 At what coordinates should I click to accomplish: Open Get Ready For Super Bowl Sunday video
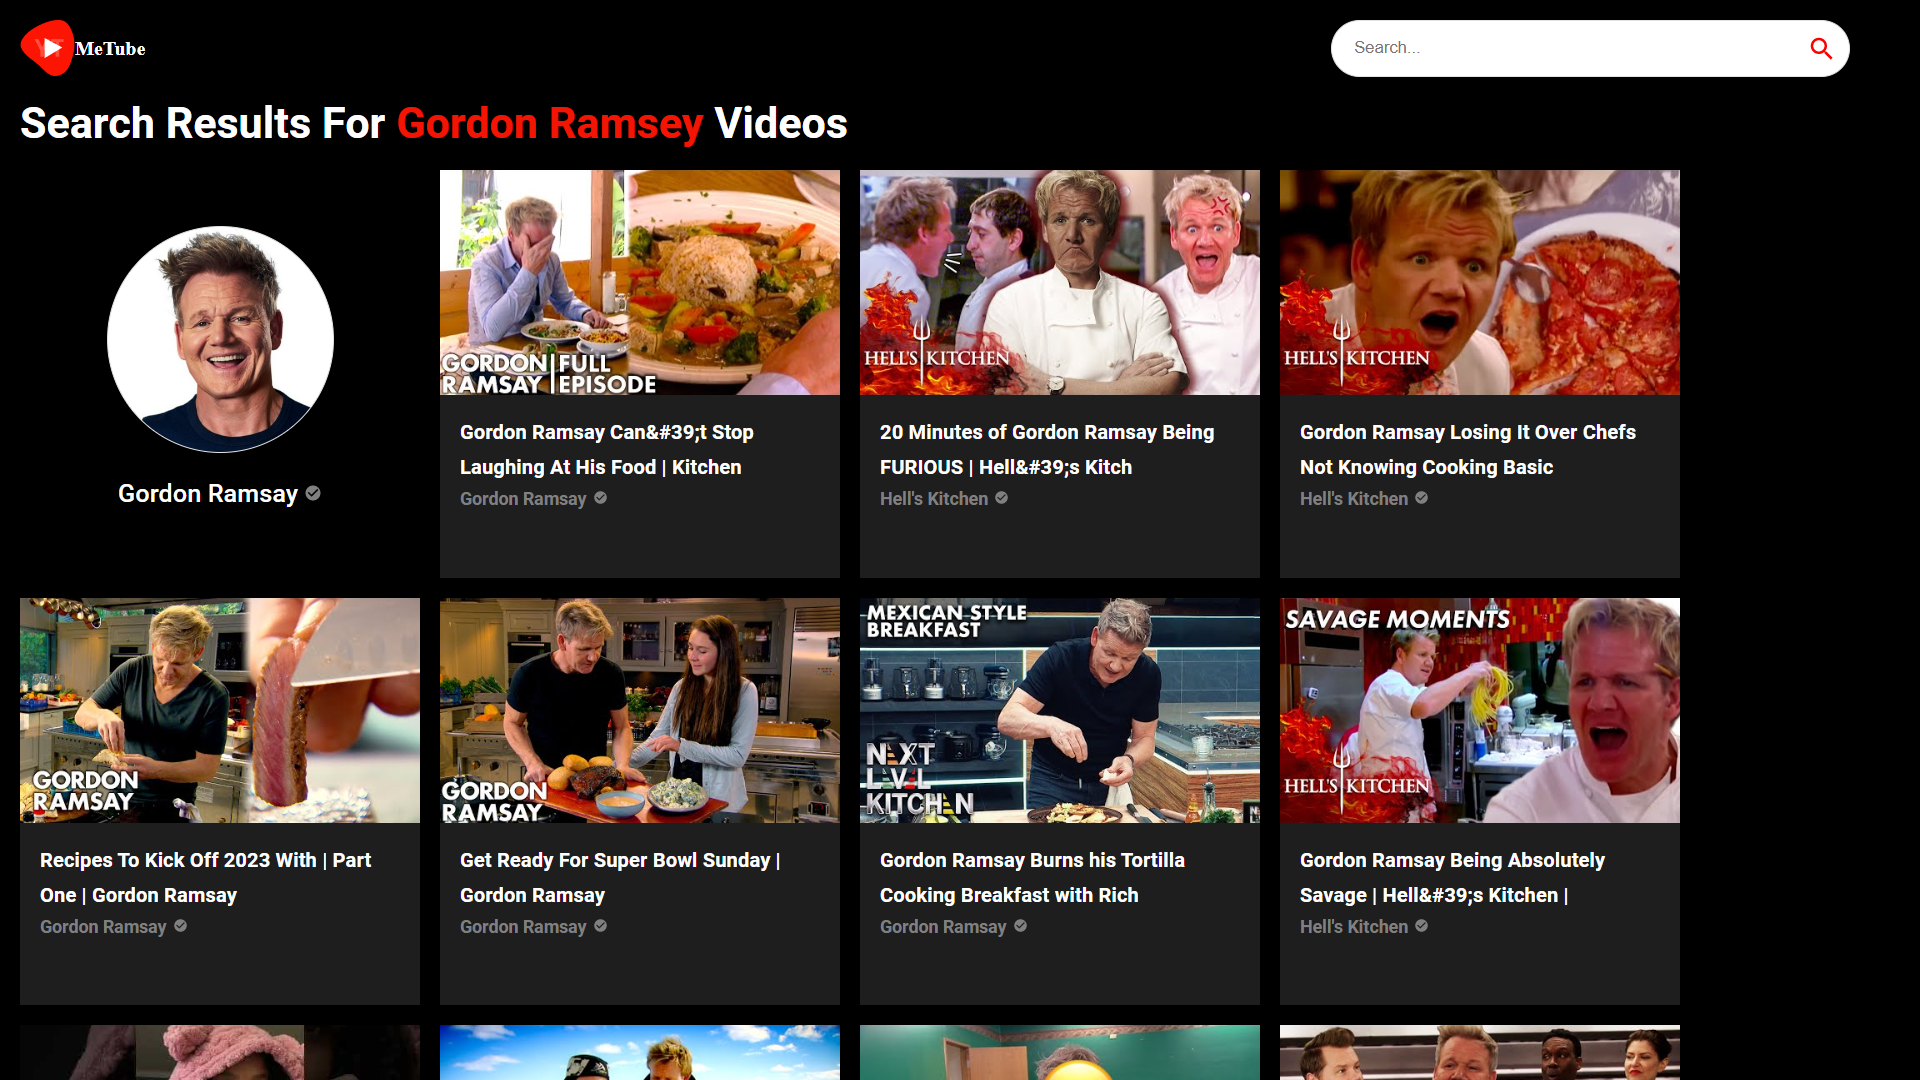[x=620, y=877]
